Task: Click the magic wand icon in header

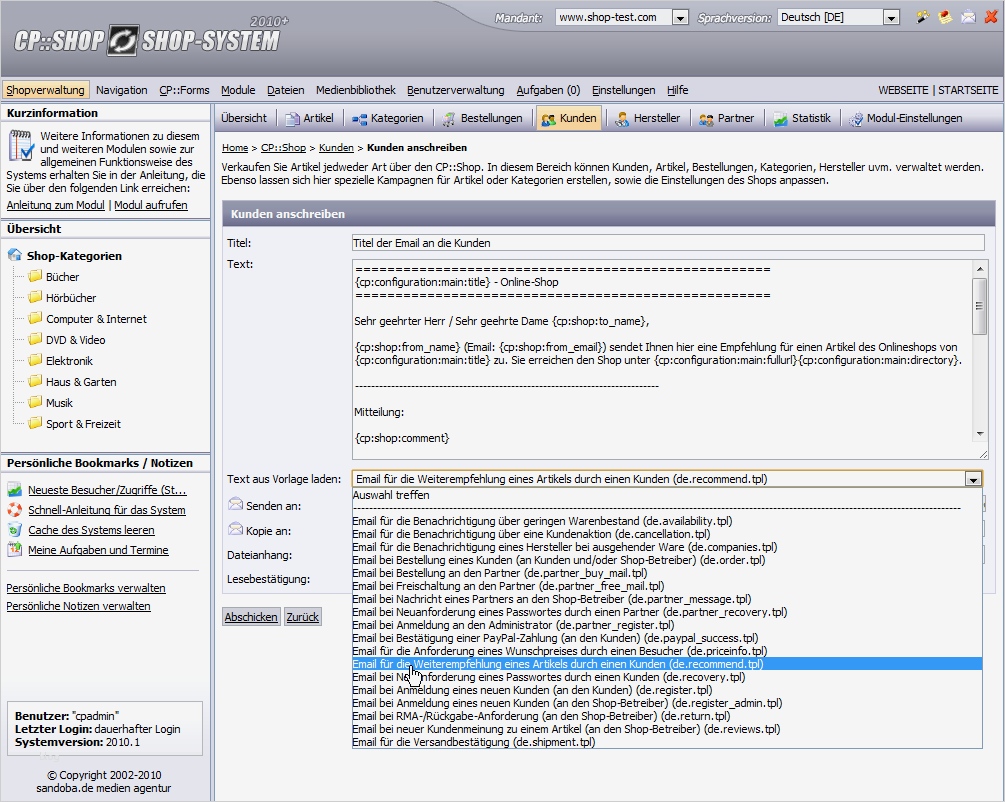Action: click(923, 17)
